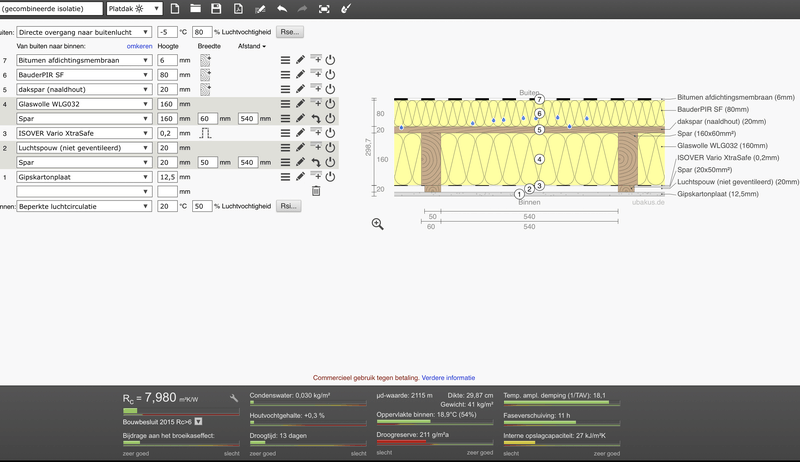The image size is (800, 462).
Task: Select layer marker 6 in the cross-section
Action: click(x=539, y=113)
